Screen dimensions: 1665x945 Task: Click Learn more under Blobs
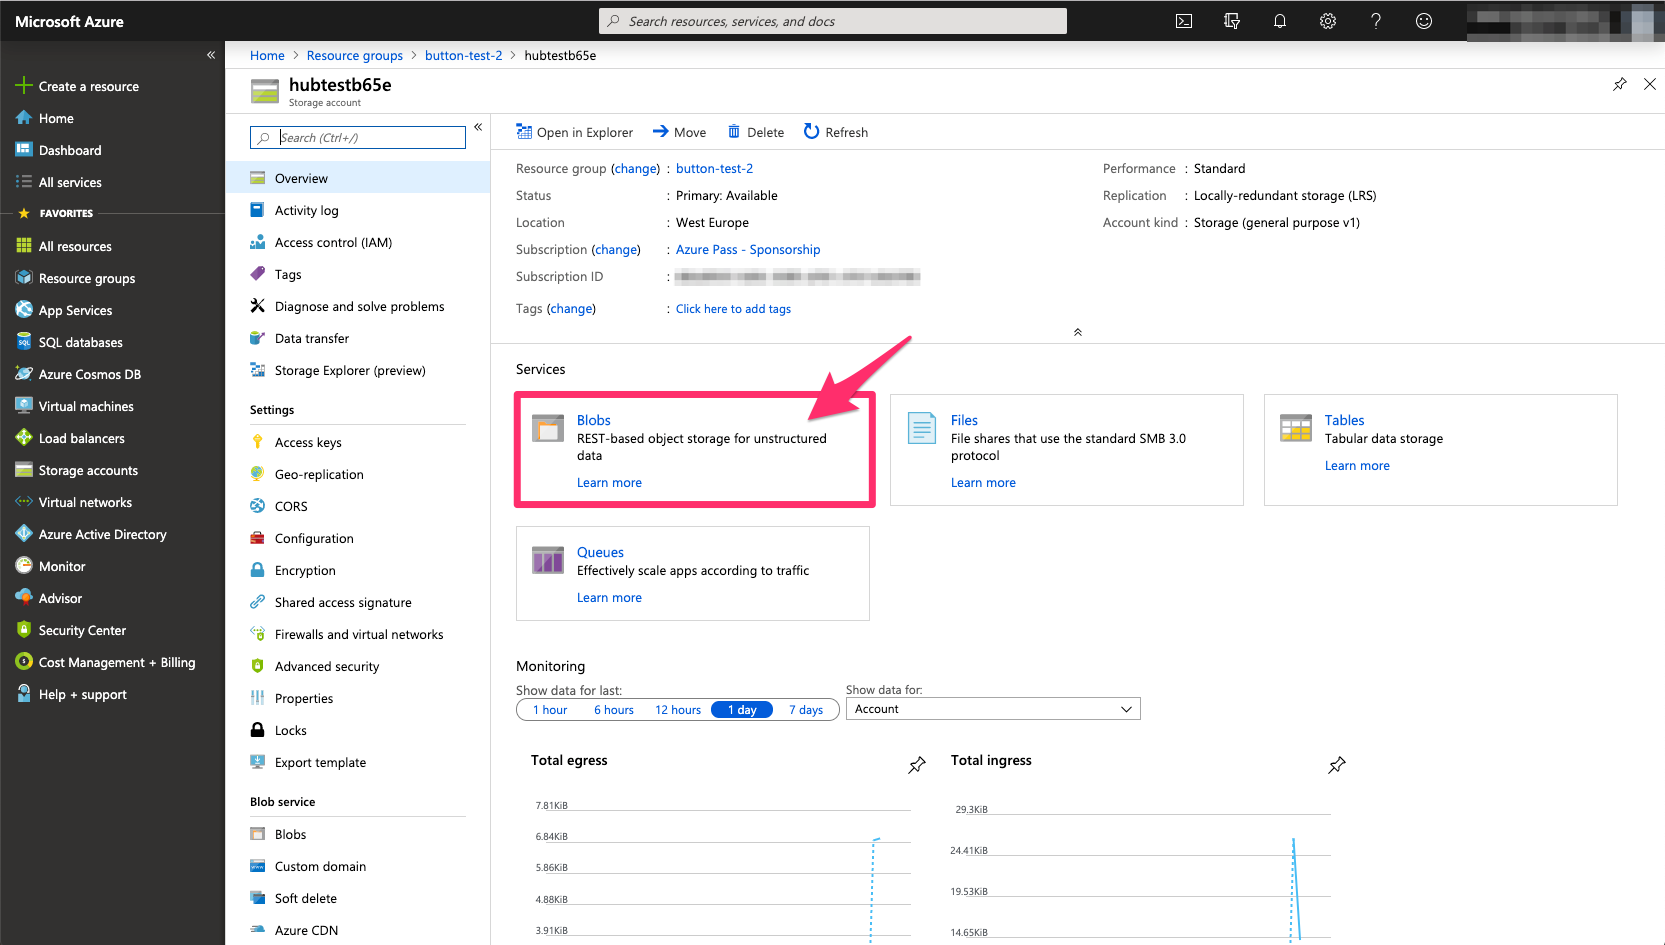click(x=609, y=483)
